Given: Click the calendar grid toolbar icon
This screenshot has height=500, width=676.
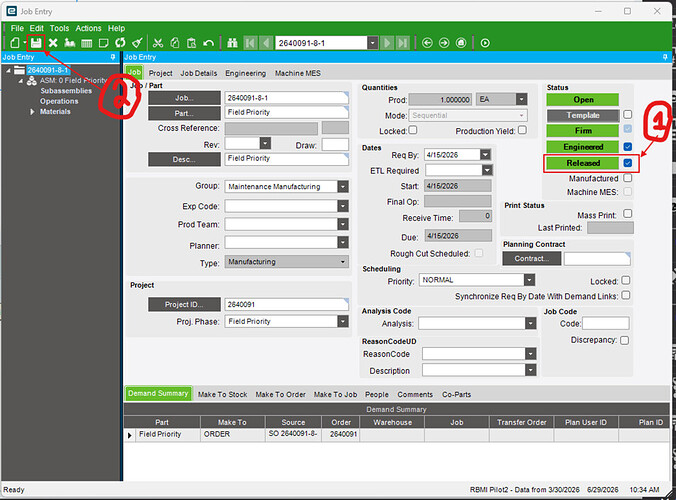Looking at the screenshot, I should [87, 43].
